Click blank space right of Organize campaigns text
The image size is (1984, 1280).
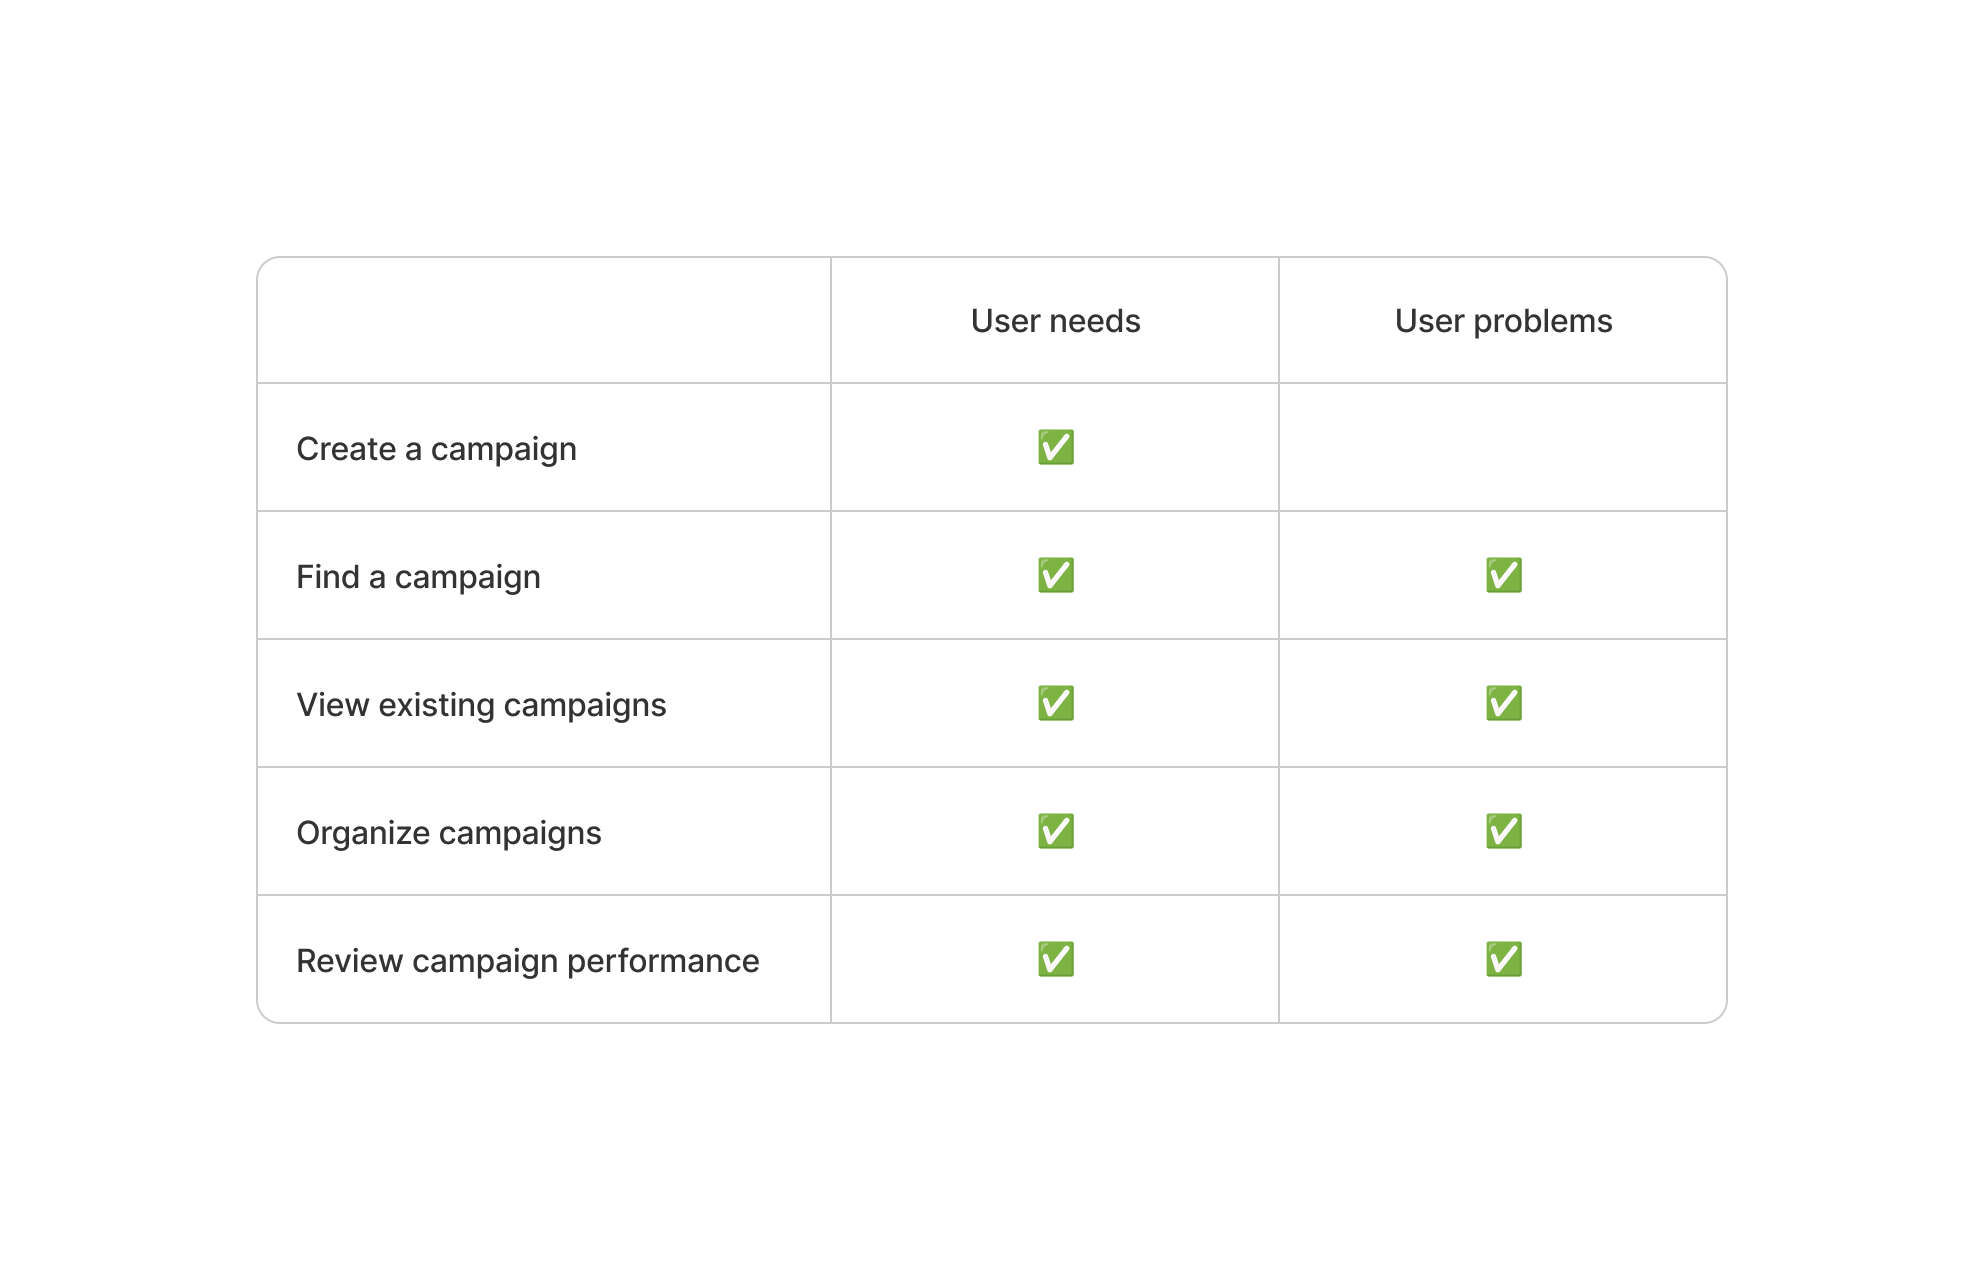pyautogui.click(x=715, y=833)
